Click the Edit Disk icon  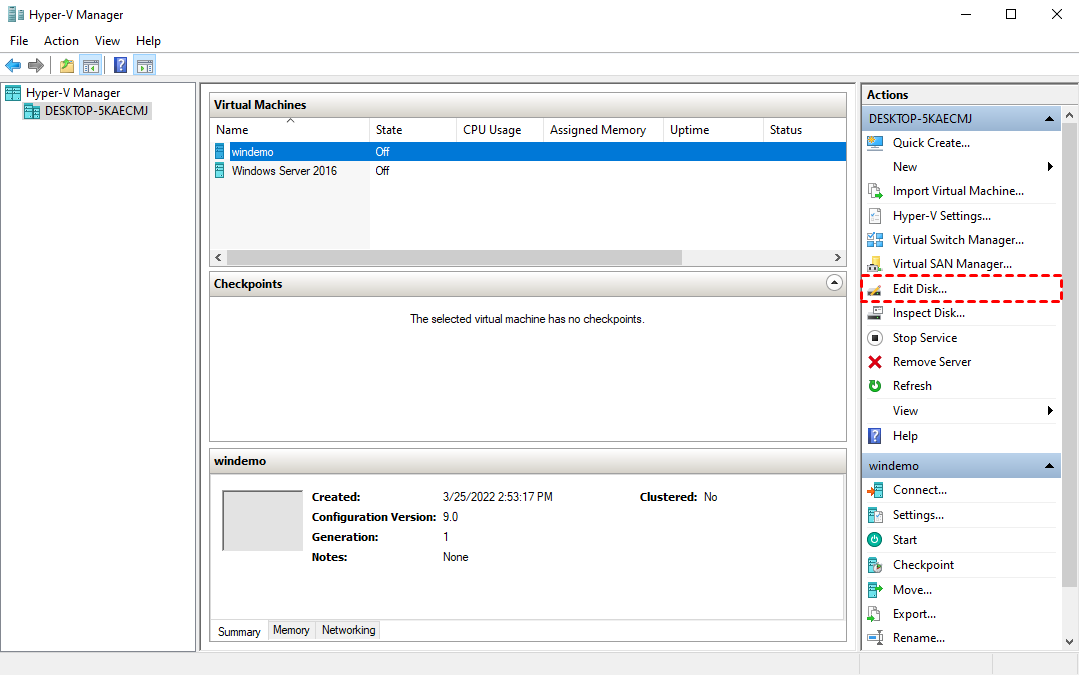coord(875,289)
